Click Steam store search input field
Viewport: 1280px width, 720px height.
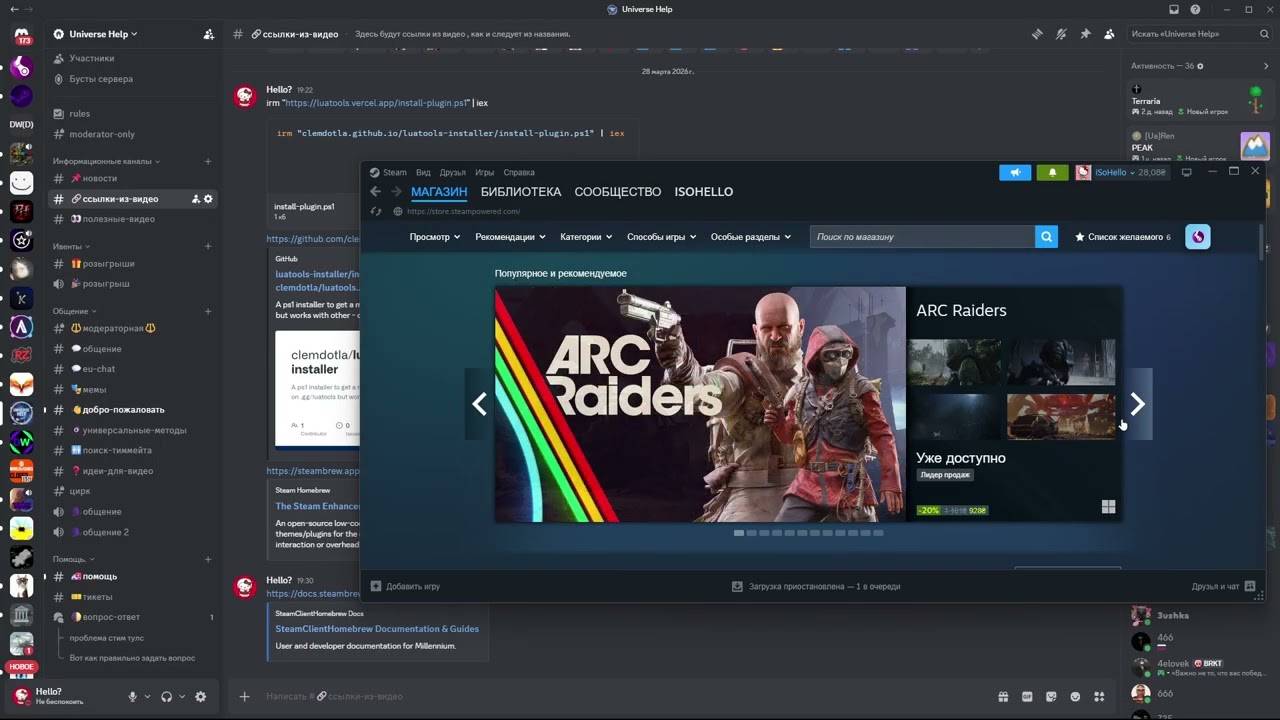pos(922,237)
